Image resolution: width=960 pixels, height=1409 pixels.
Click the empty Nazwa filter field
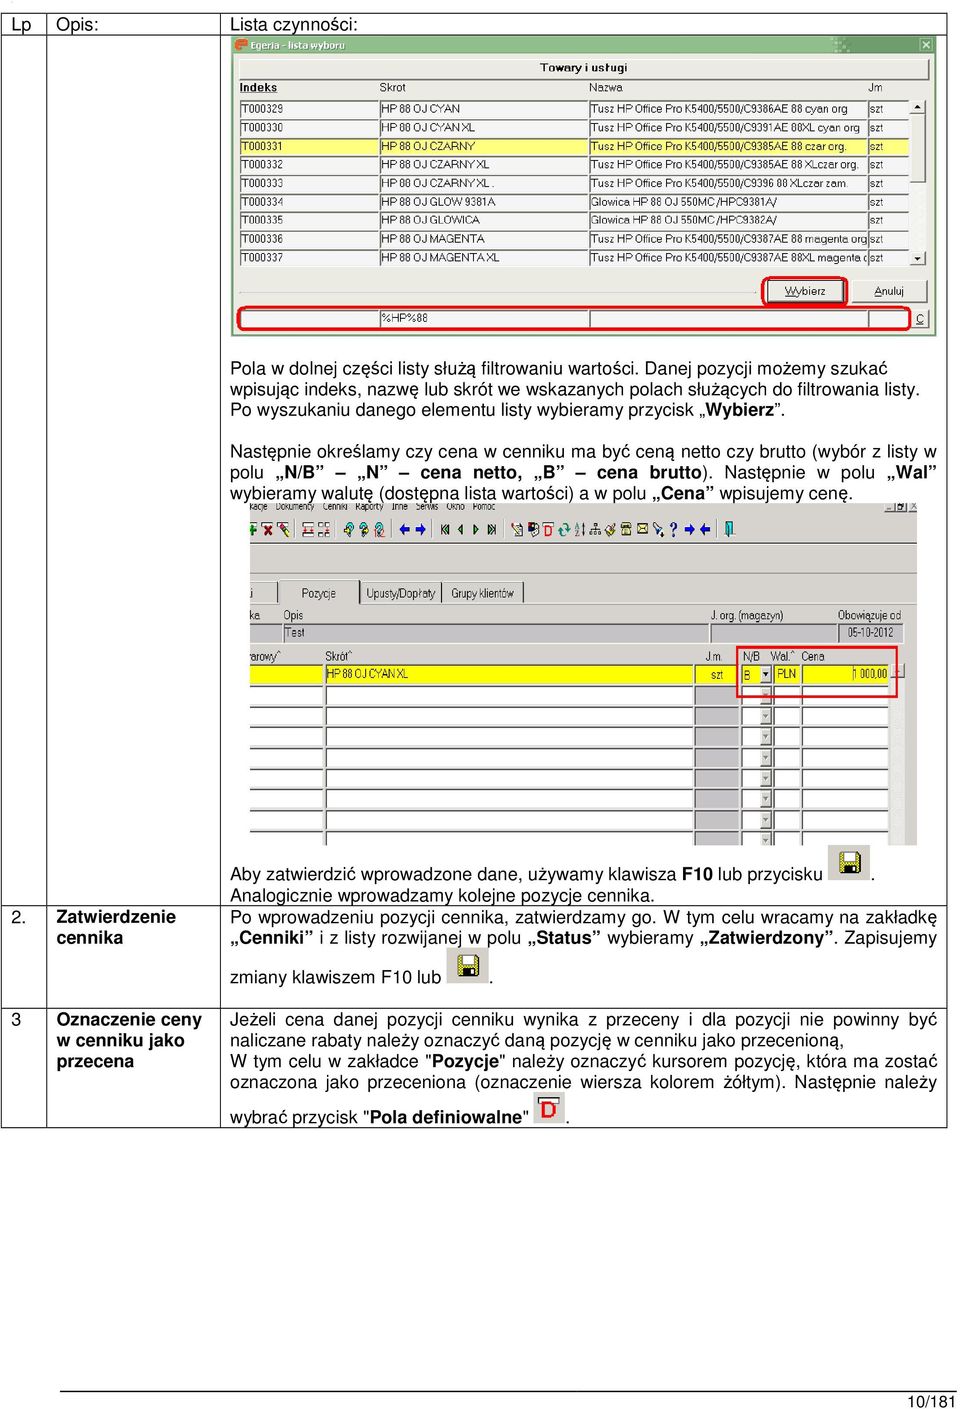(728, 318)
